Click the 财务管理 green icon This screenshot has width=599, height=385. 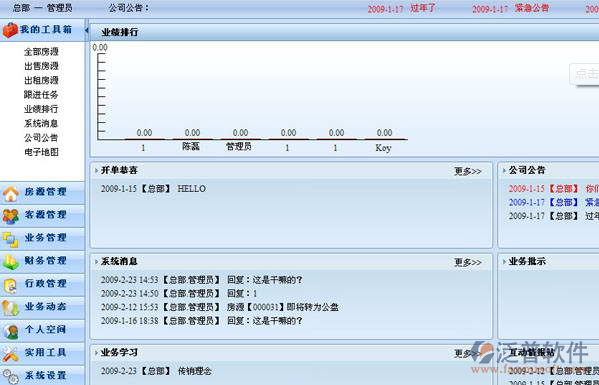(x=11, y=262)
